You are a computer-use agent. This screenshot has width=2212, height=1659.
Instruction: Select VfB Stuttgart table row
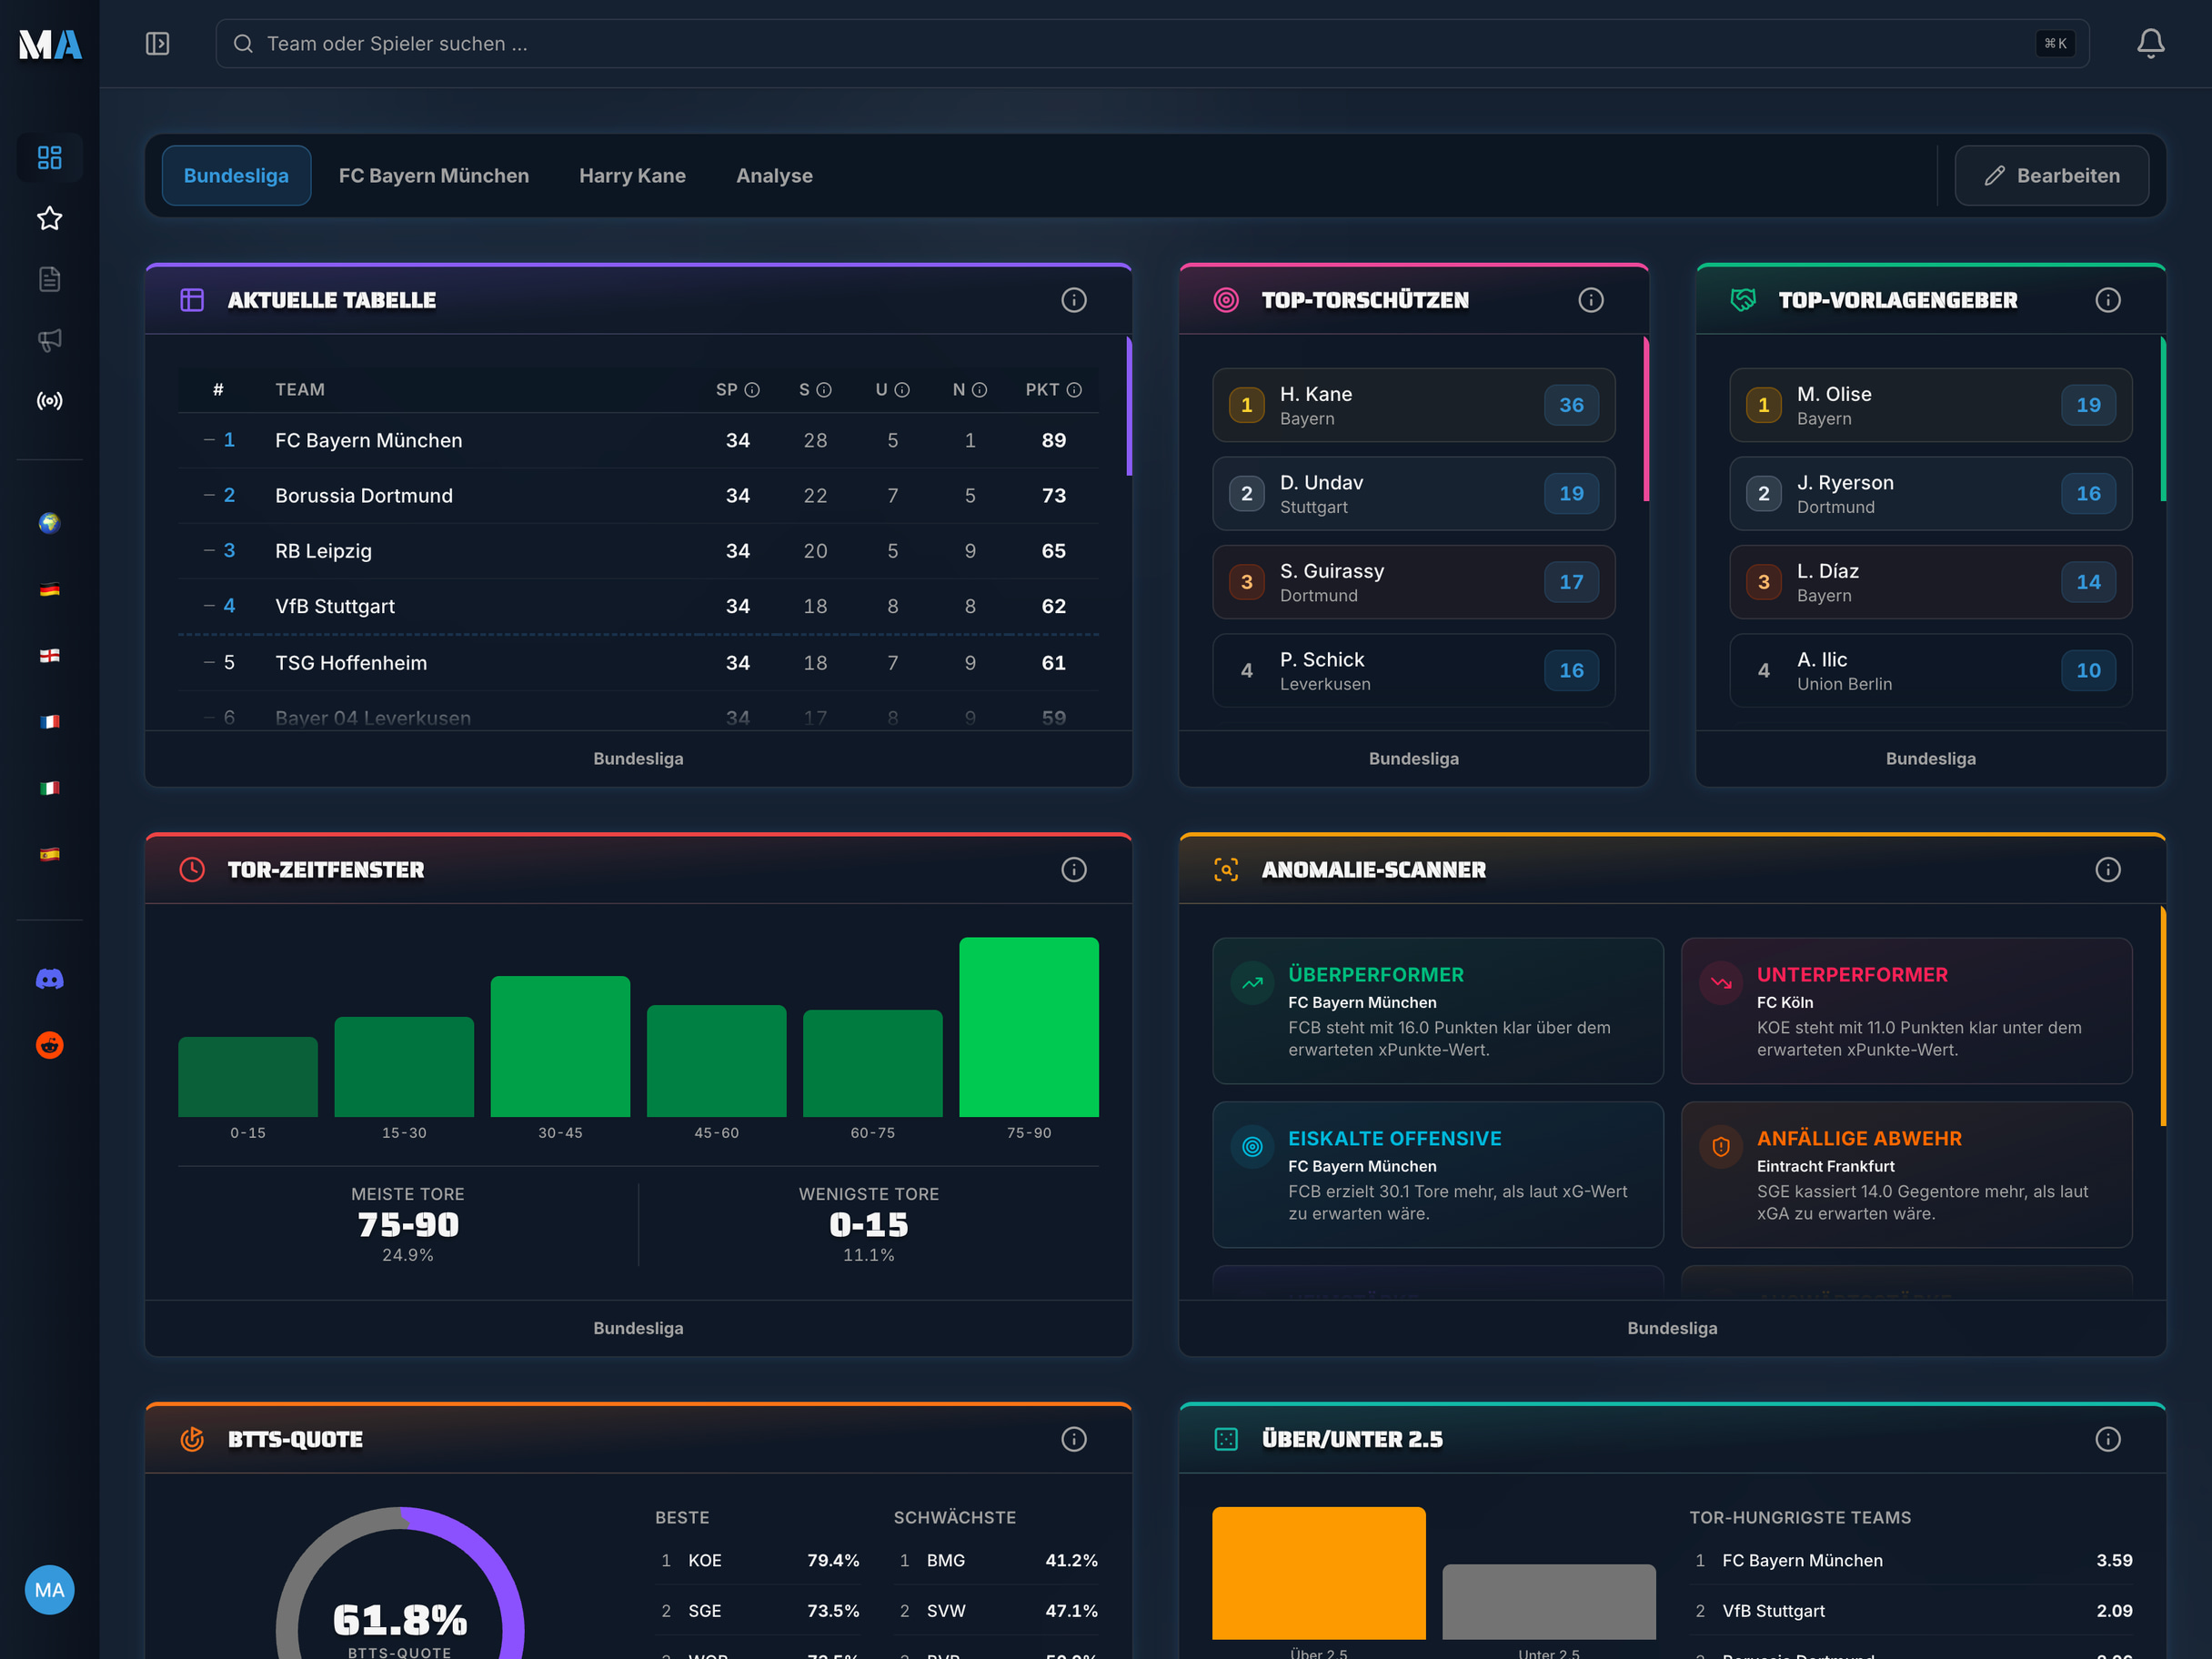pos(638,606)
